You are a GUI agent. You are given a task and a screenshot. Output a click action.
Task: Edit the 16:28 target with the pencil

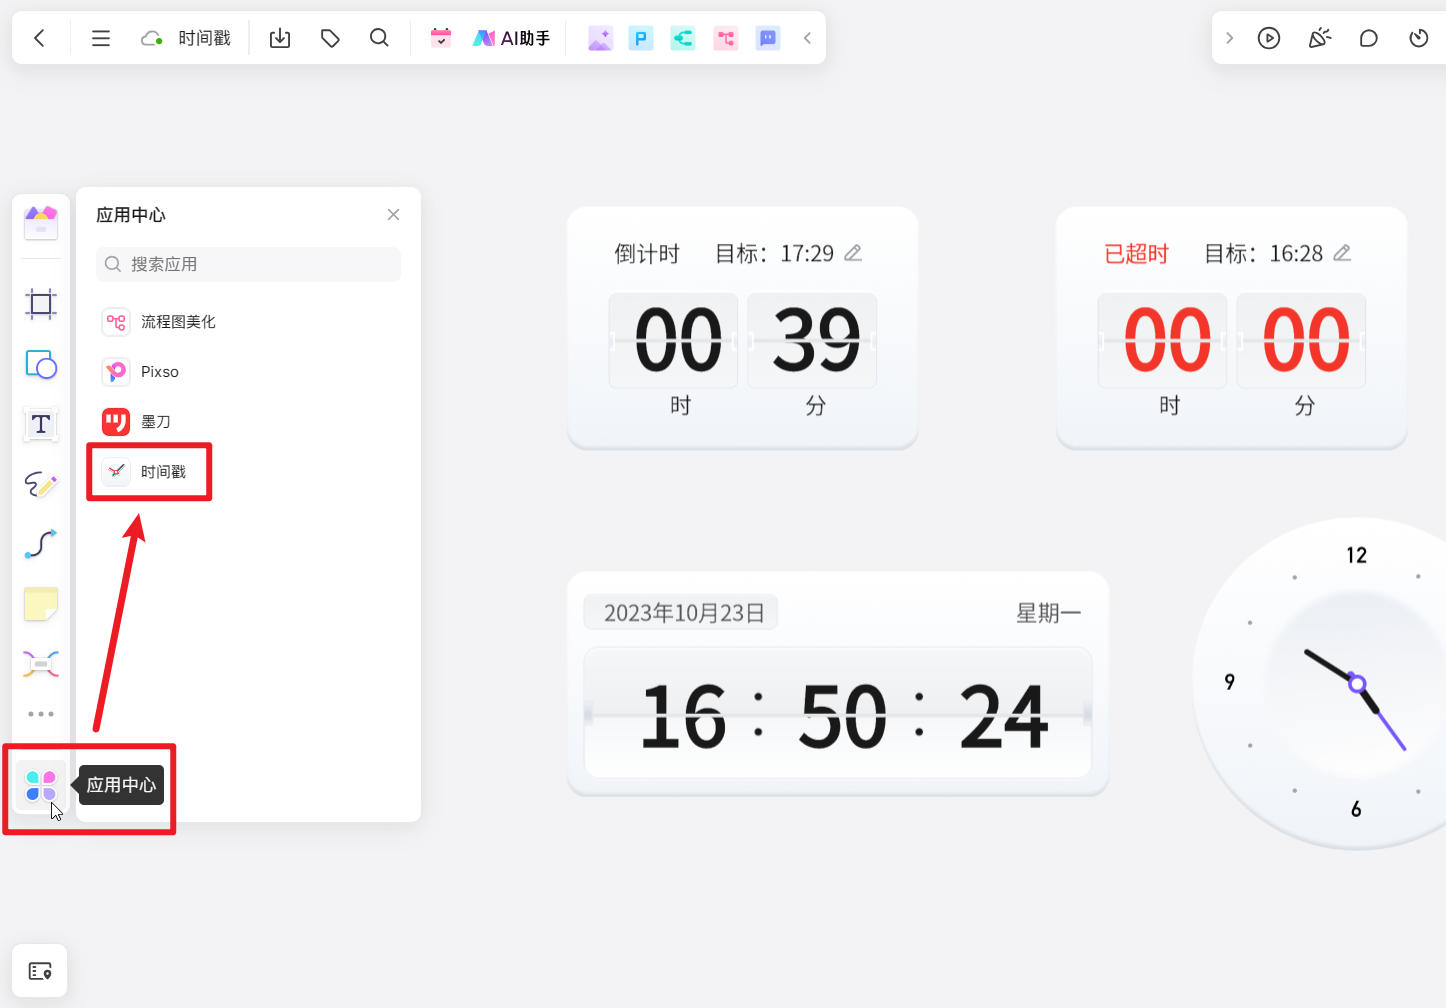(1342, 253)
